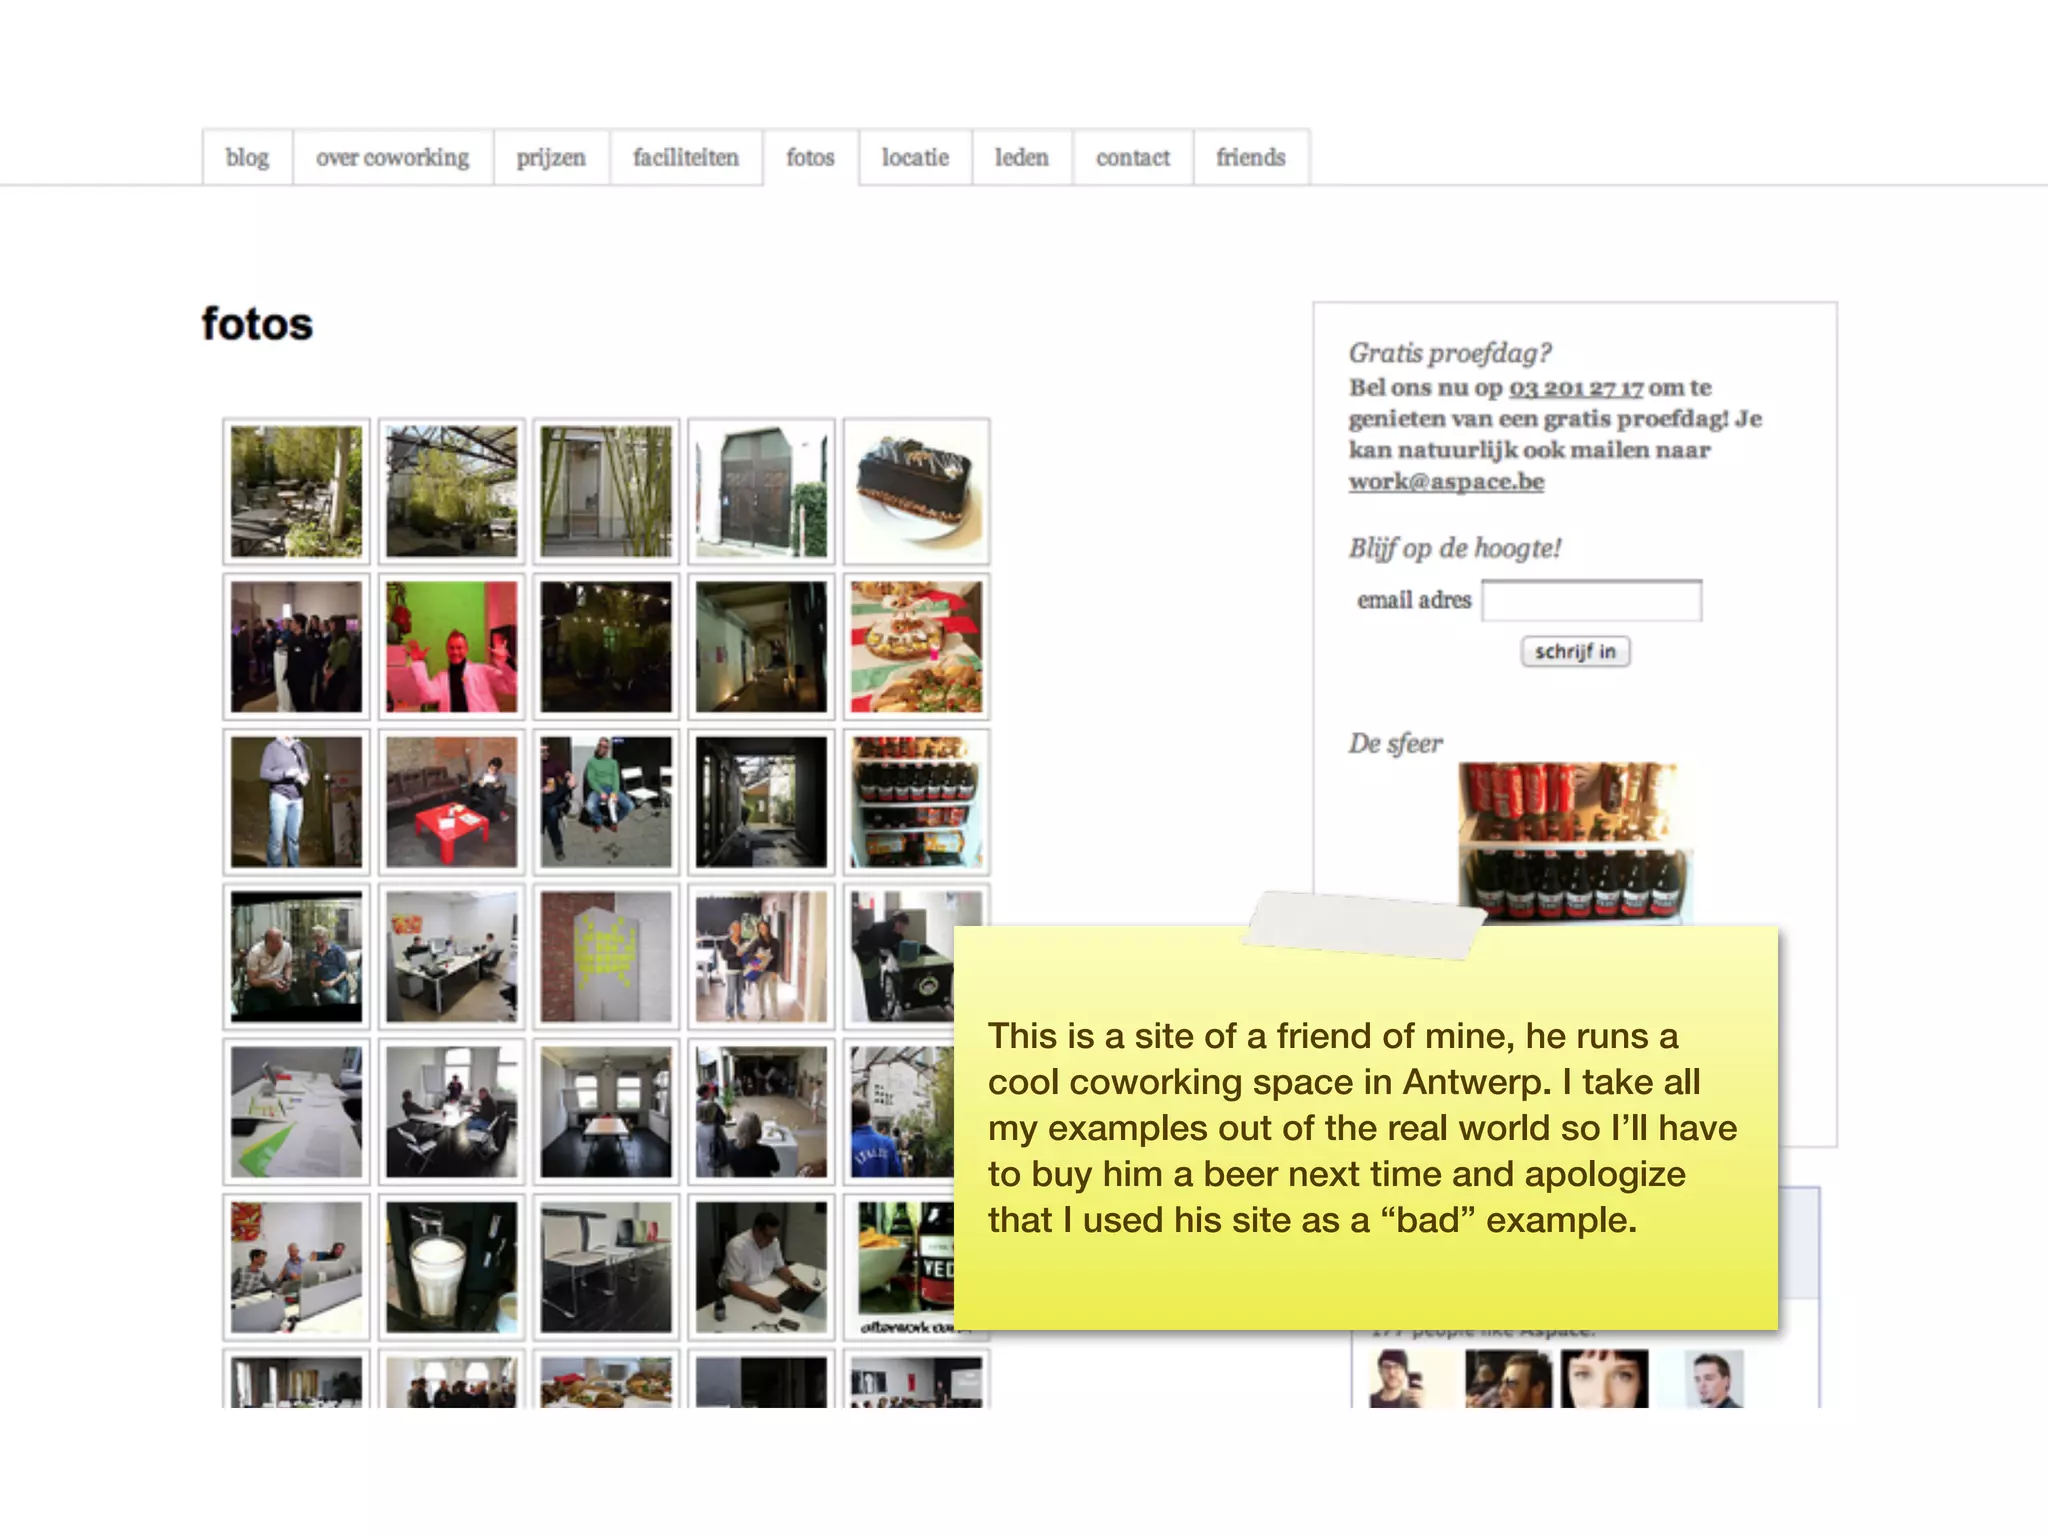Open the glass of milk thumbnail
Screen dimensions: 2048x1536
coord(452,1266)
